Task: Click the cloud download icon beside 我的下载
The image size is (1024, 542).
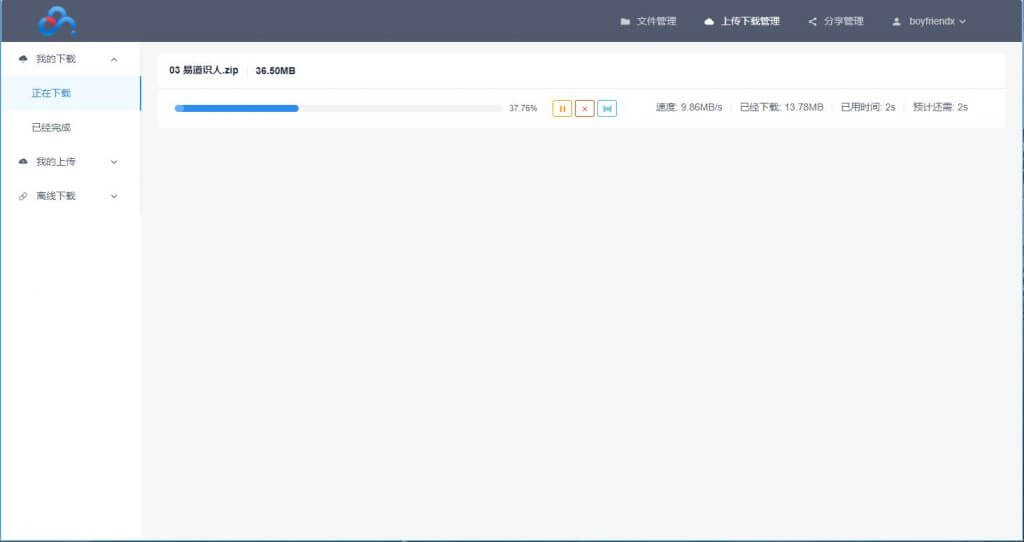Action: click(x=23, y=59)
